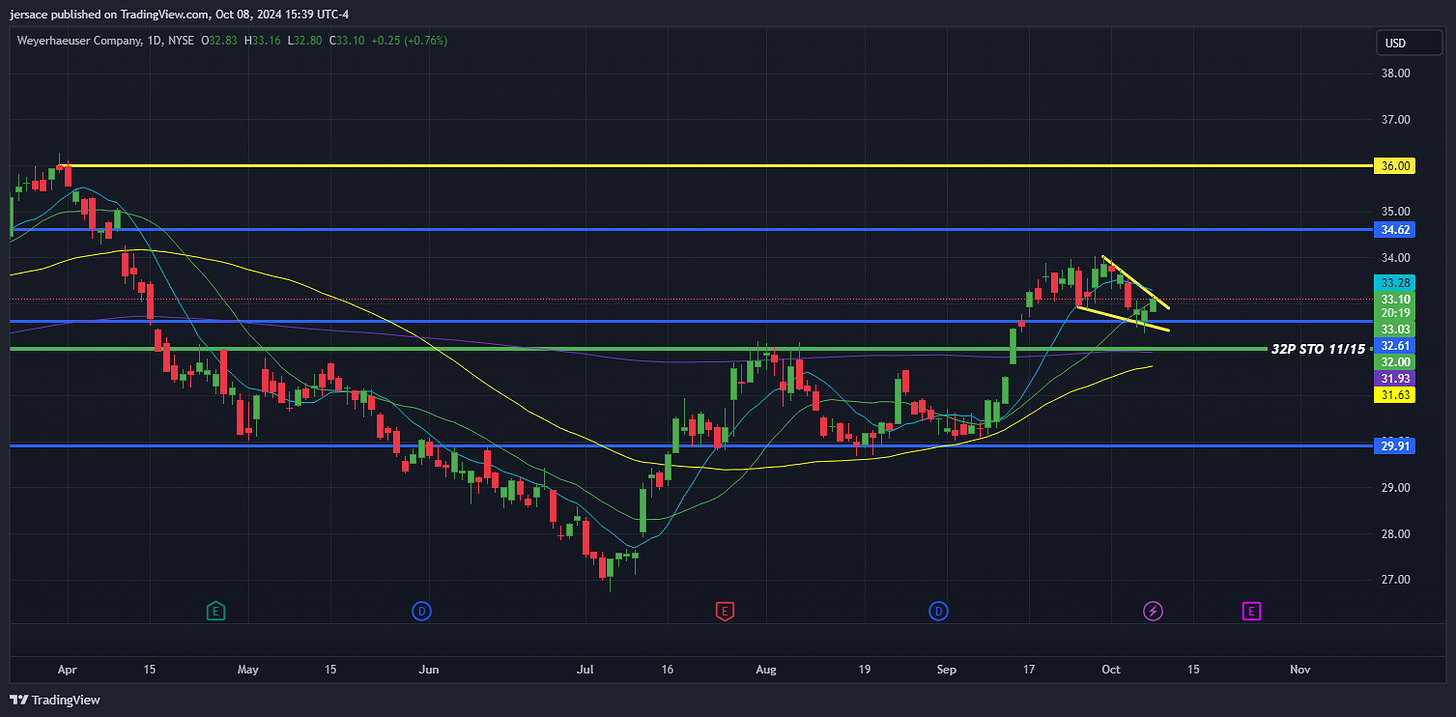Click the 28.00 price axis label
Screen dimensions: 1456x717
click(x=1395, y=534)
